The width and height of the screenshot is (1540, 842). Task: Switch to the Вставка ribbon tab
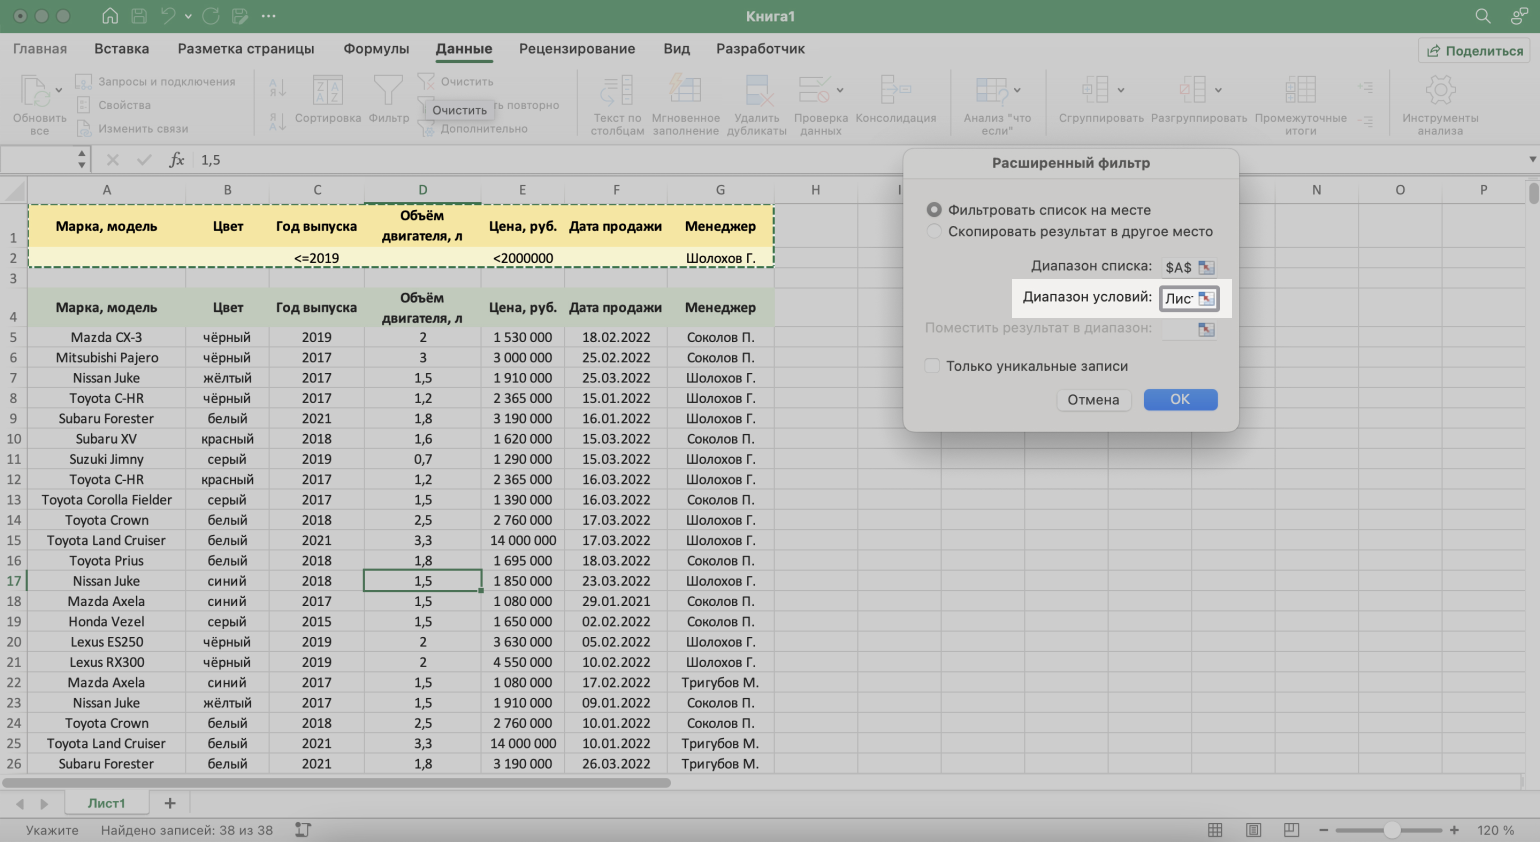coord(121,49)
